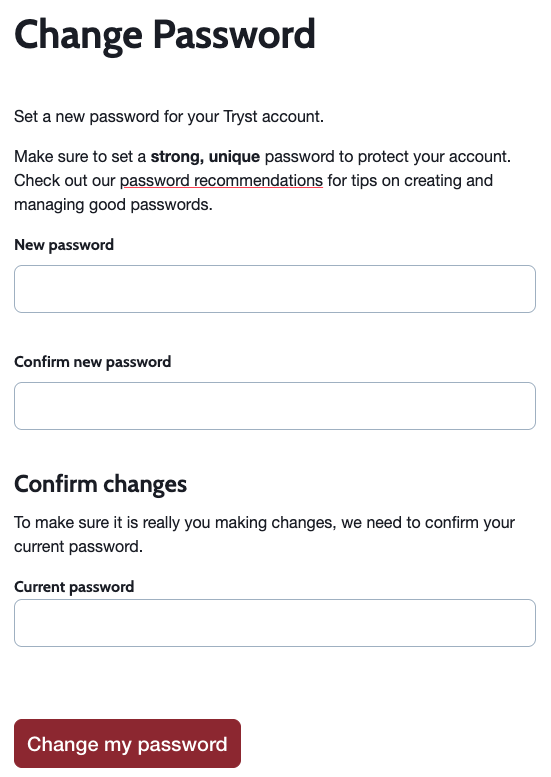Screen dimensions: 551x777
Task: Click 'Make sure to set a' text
Action: pos(80,157)
